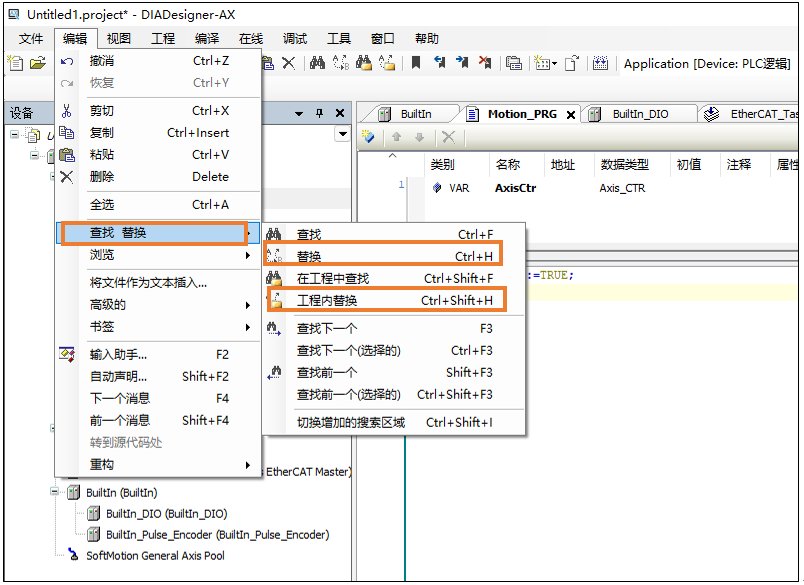This screenshot has width=804, height=585.
Task: Click the Open project toolbar icon
Action: 38,63
